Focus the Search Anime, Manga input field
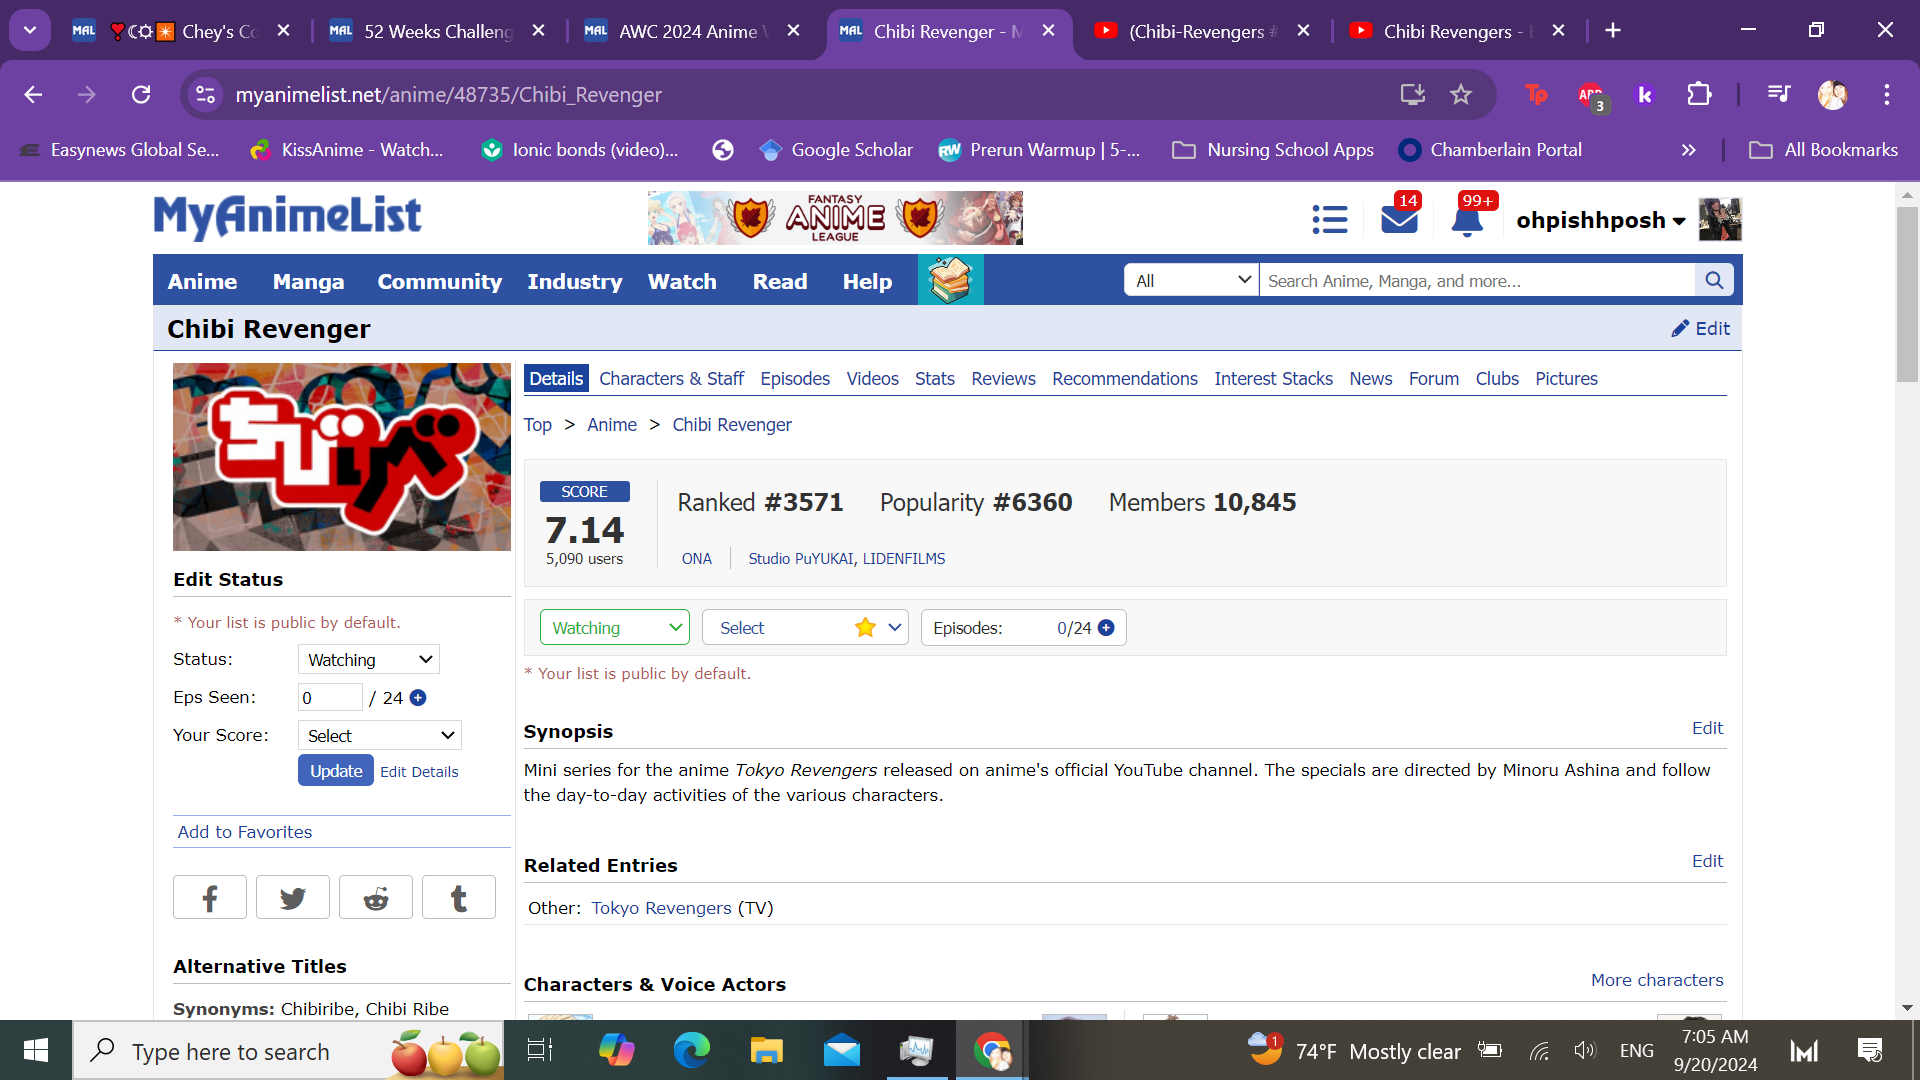Screen dimensions: 1920x1080 1477,281
